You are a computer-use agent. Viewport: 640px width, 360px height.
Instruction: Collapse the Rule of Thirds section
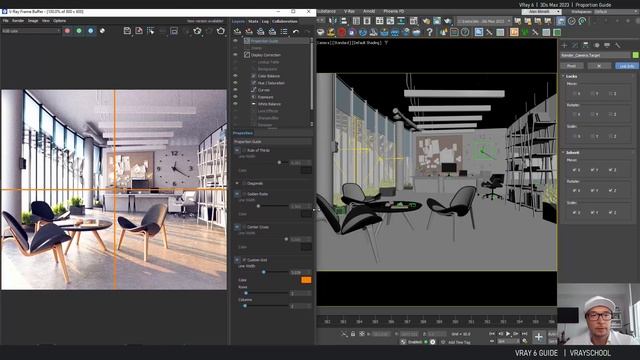pyautogui.click(x=237, y=150)
